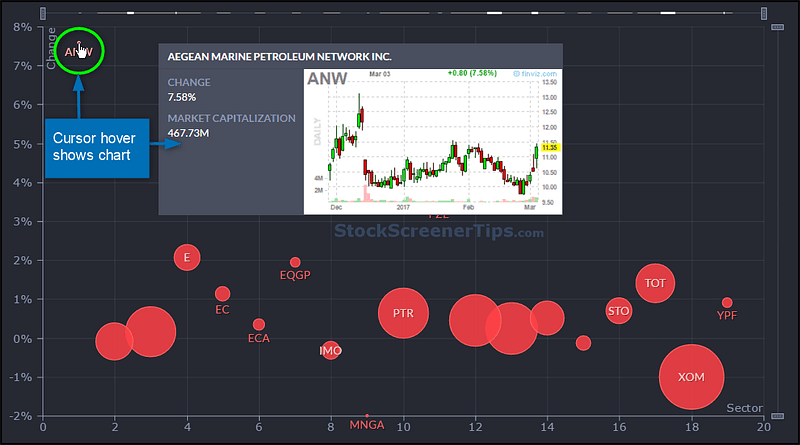Screen dimensions: 800x445
Task: Click the ANW ticker in the green circle
Action: (79, 52)
